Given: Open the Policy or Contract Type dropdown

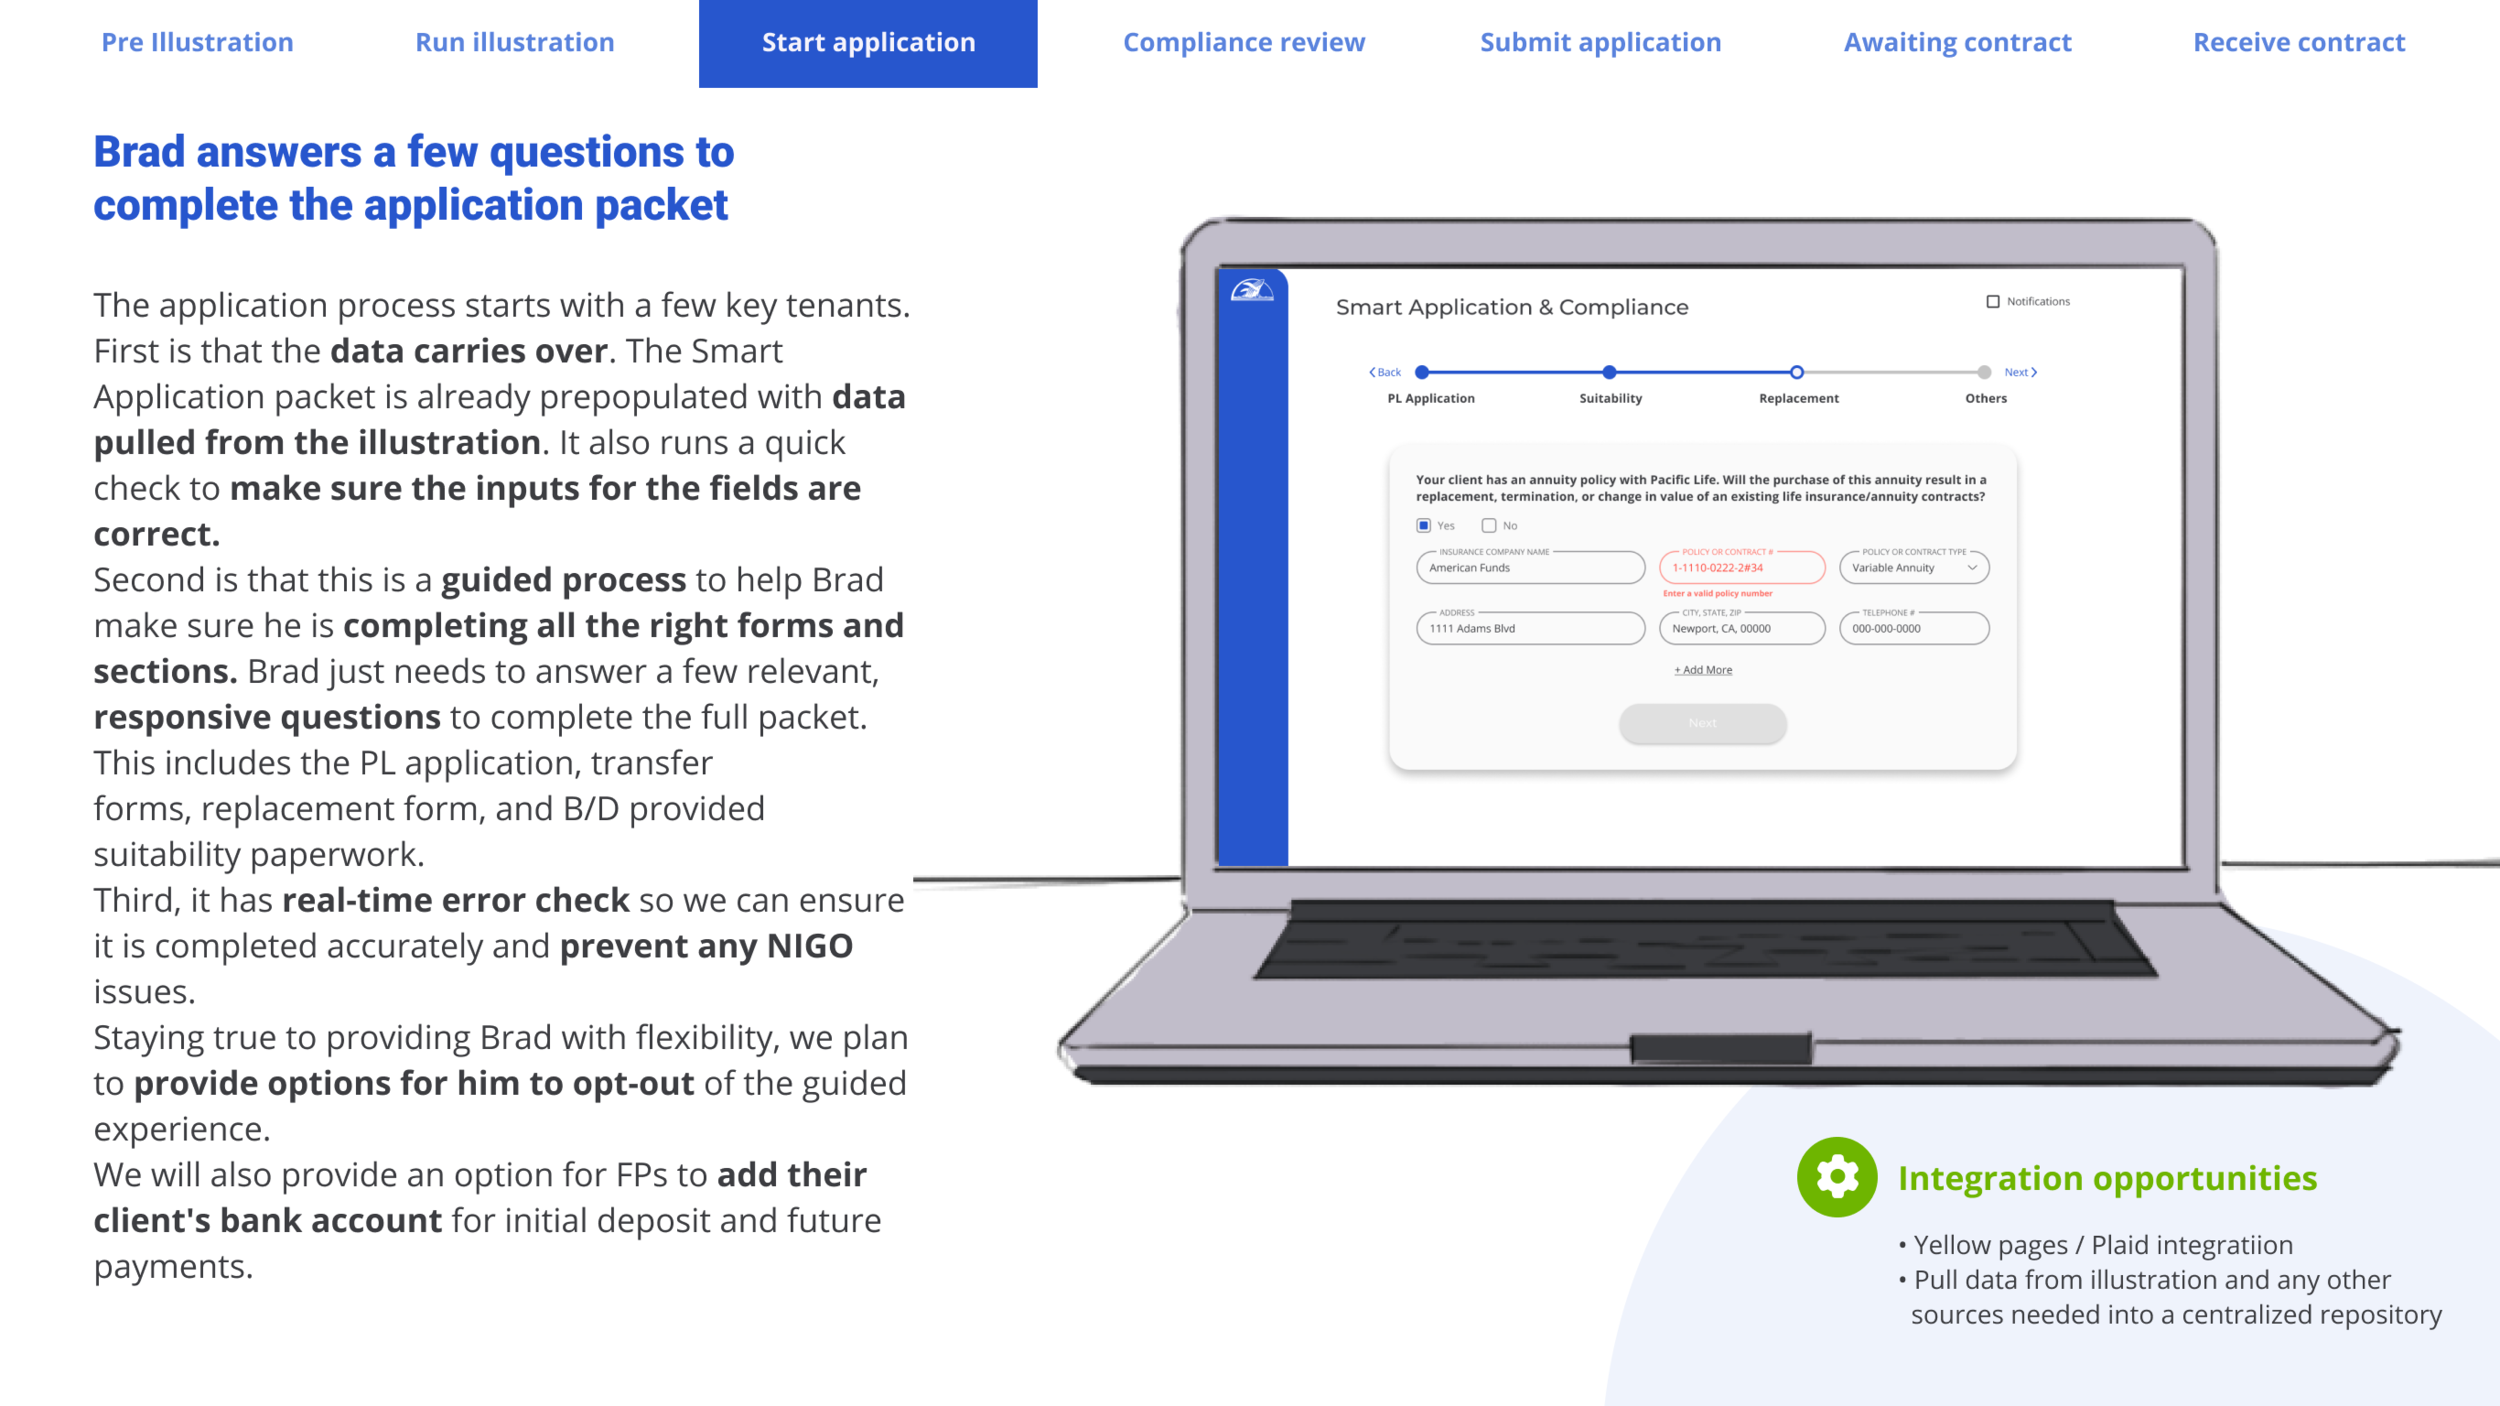Looking at the screenshot, I should (x=1914, y=568).
